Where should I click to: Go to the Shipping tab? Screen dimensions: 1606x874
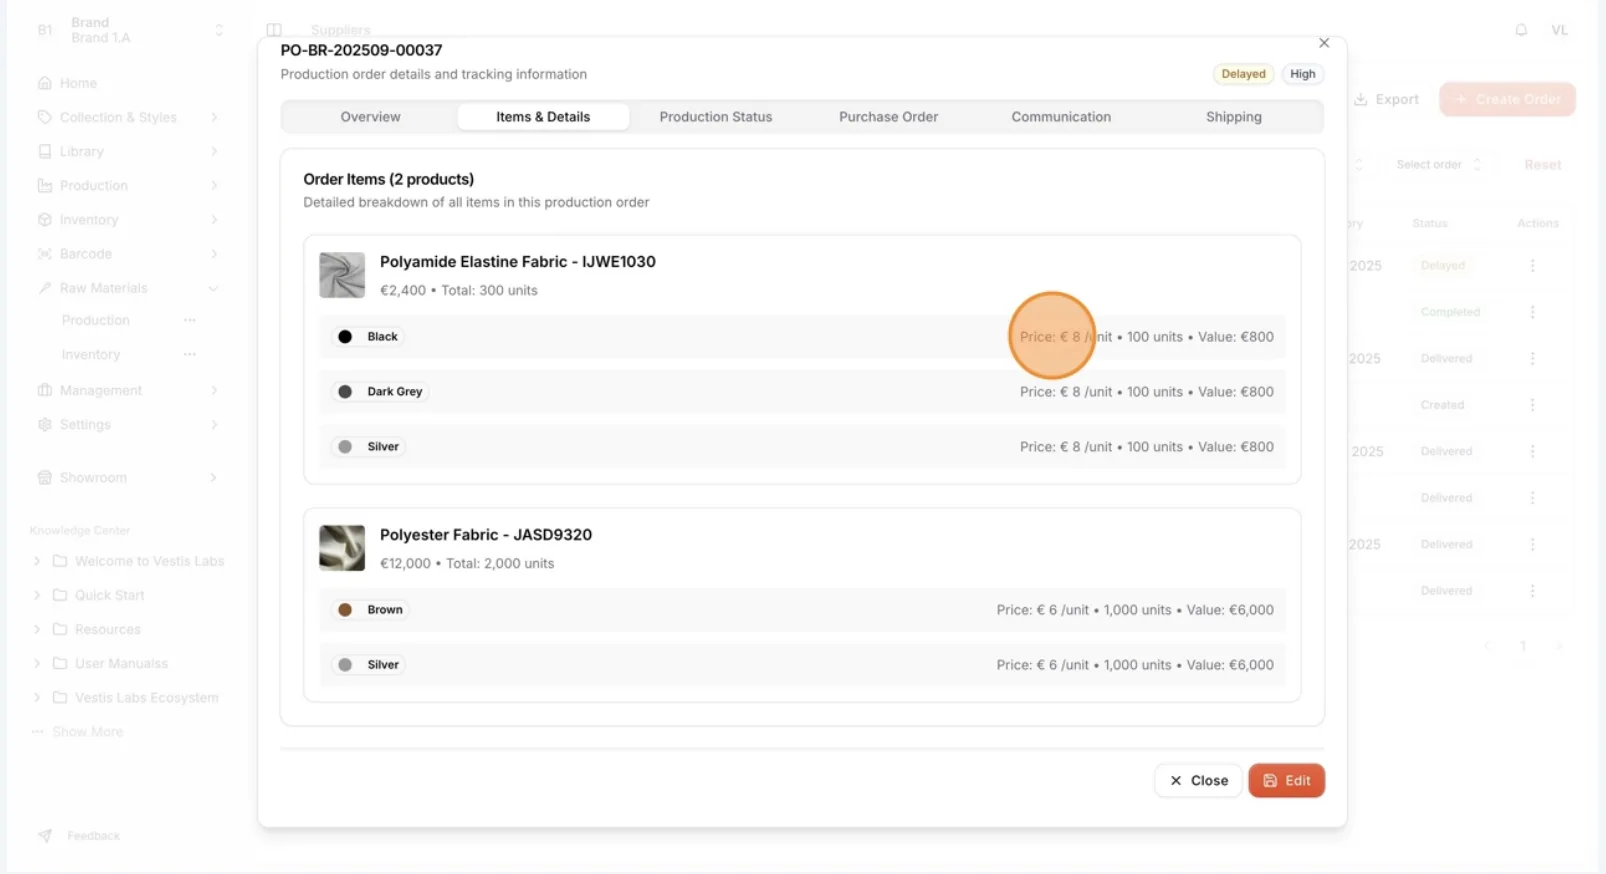point(1234,117)
